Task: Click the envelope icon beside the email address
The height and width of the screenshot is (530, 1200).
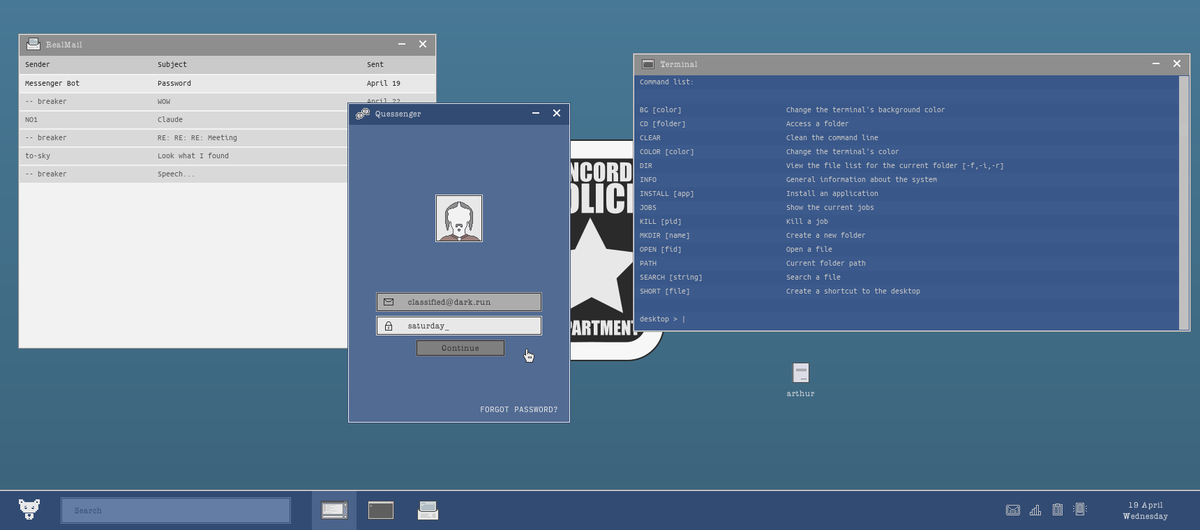Action: (388, 301)
